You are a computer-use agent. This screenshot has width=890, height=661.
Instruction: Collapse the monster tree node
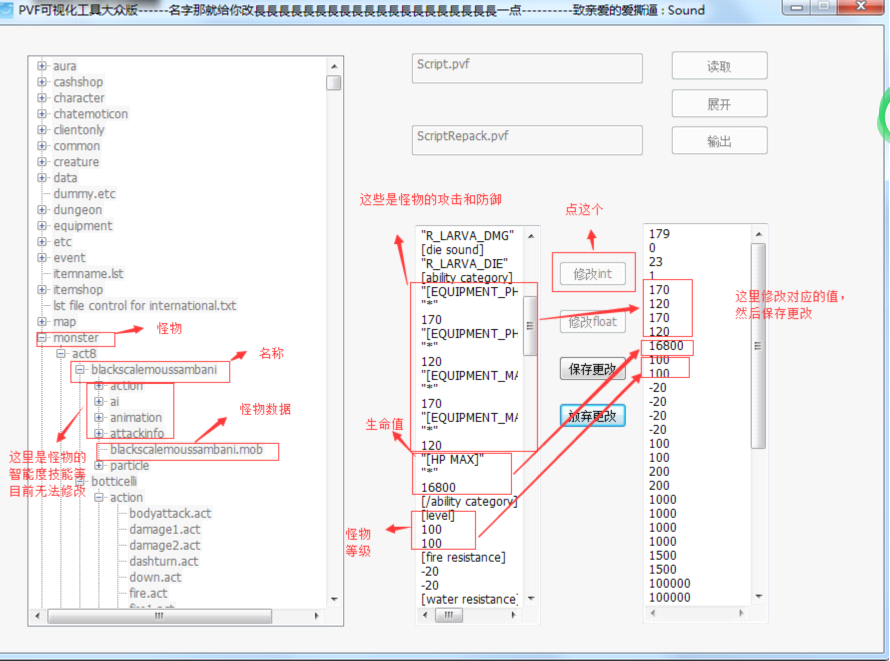coord(42,338)
